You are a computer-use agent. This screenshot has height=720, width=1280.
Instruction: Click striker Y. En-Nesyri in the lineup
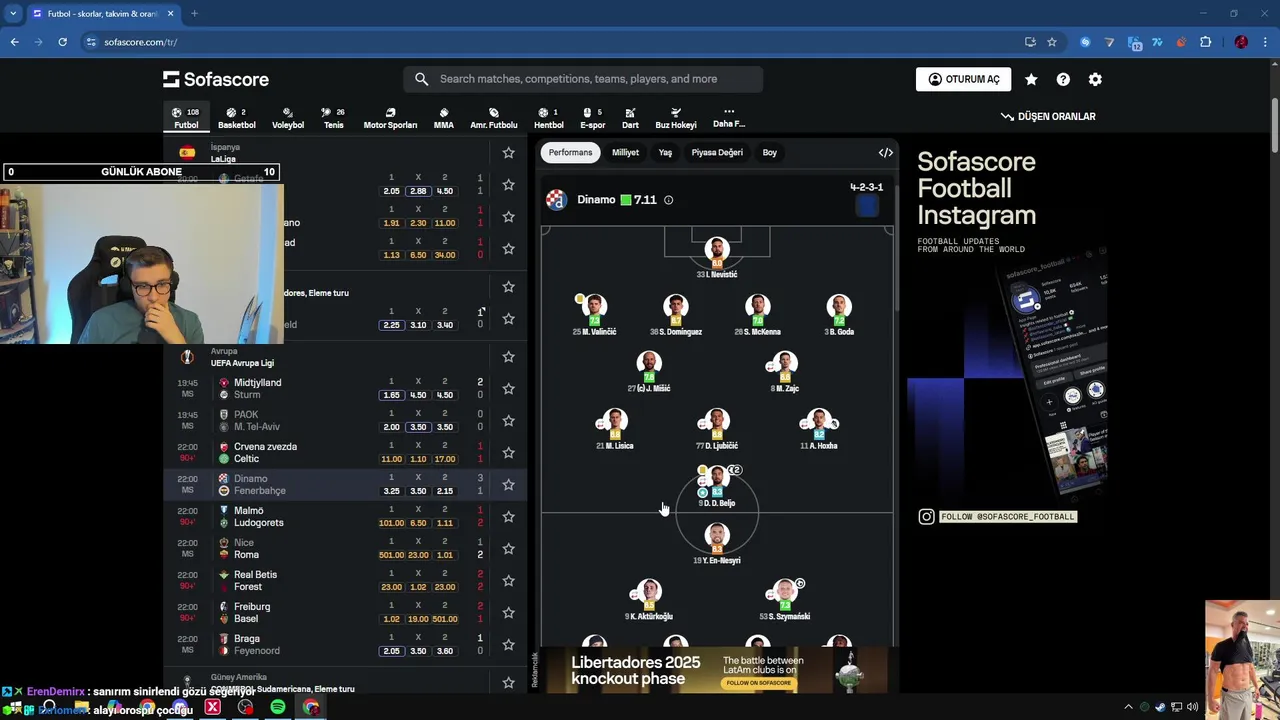pyautogui.click(x=716, y=543)
